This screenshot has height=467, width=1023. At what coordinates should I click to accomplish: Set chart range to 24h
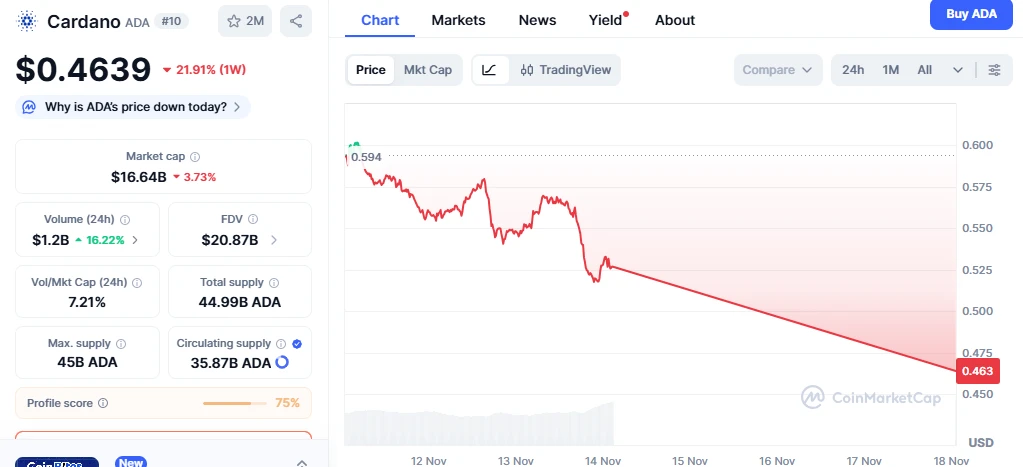(x=853, y=70)
